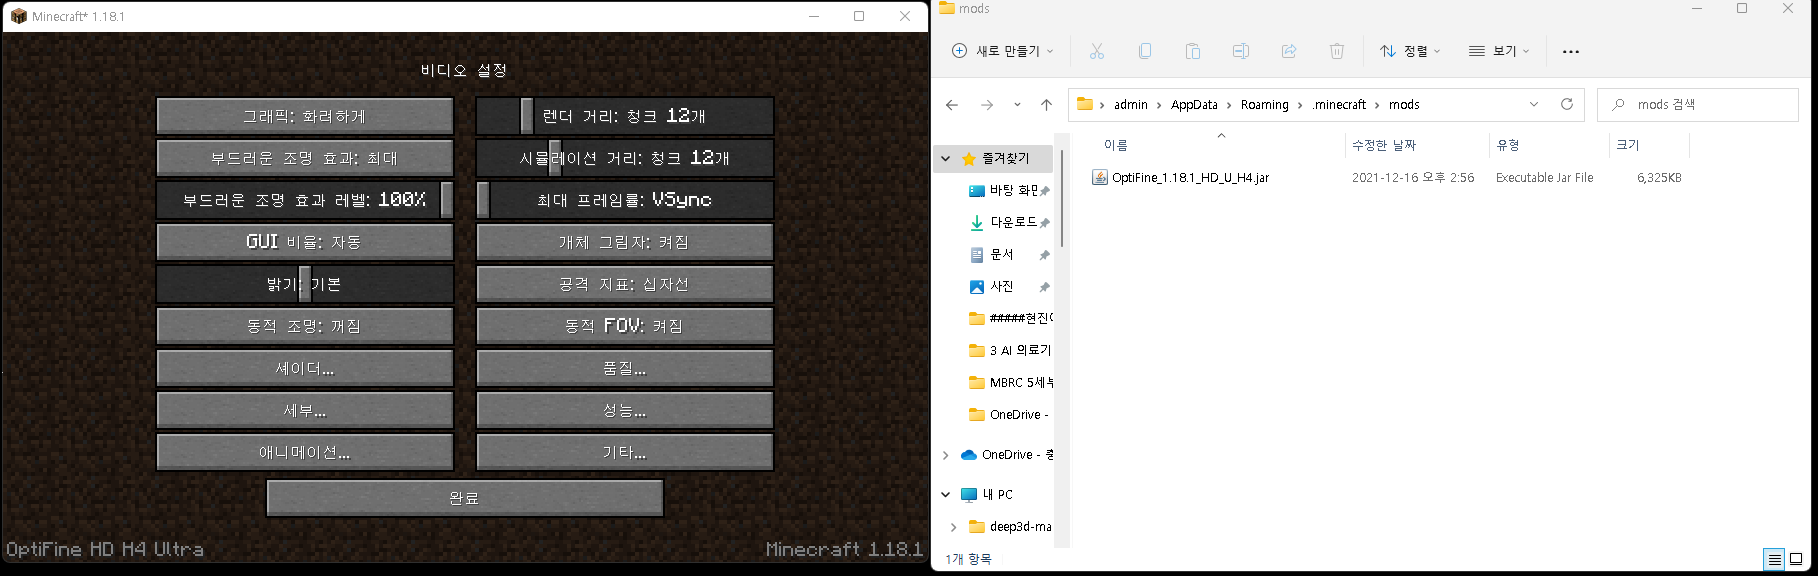Viewport: 1818px width, 576px height.
Task: Click AppData in the breadcrumb path
Action: coord(1194,104)
